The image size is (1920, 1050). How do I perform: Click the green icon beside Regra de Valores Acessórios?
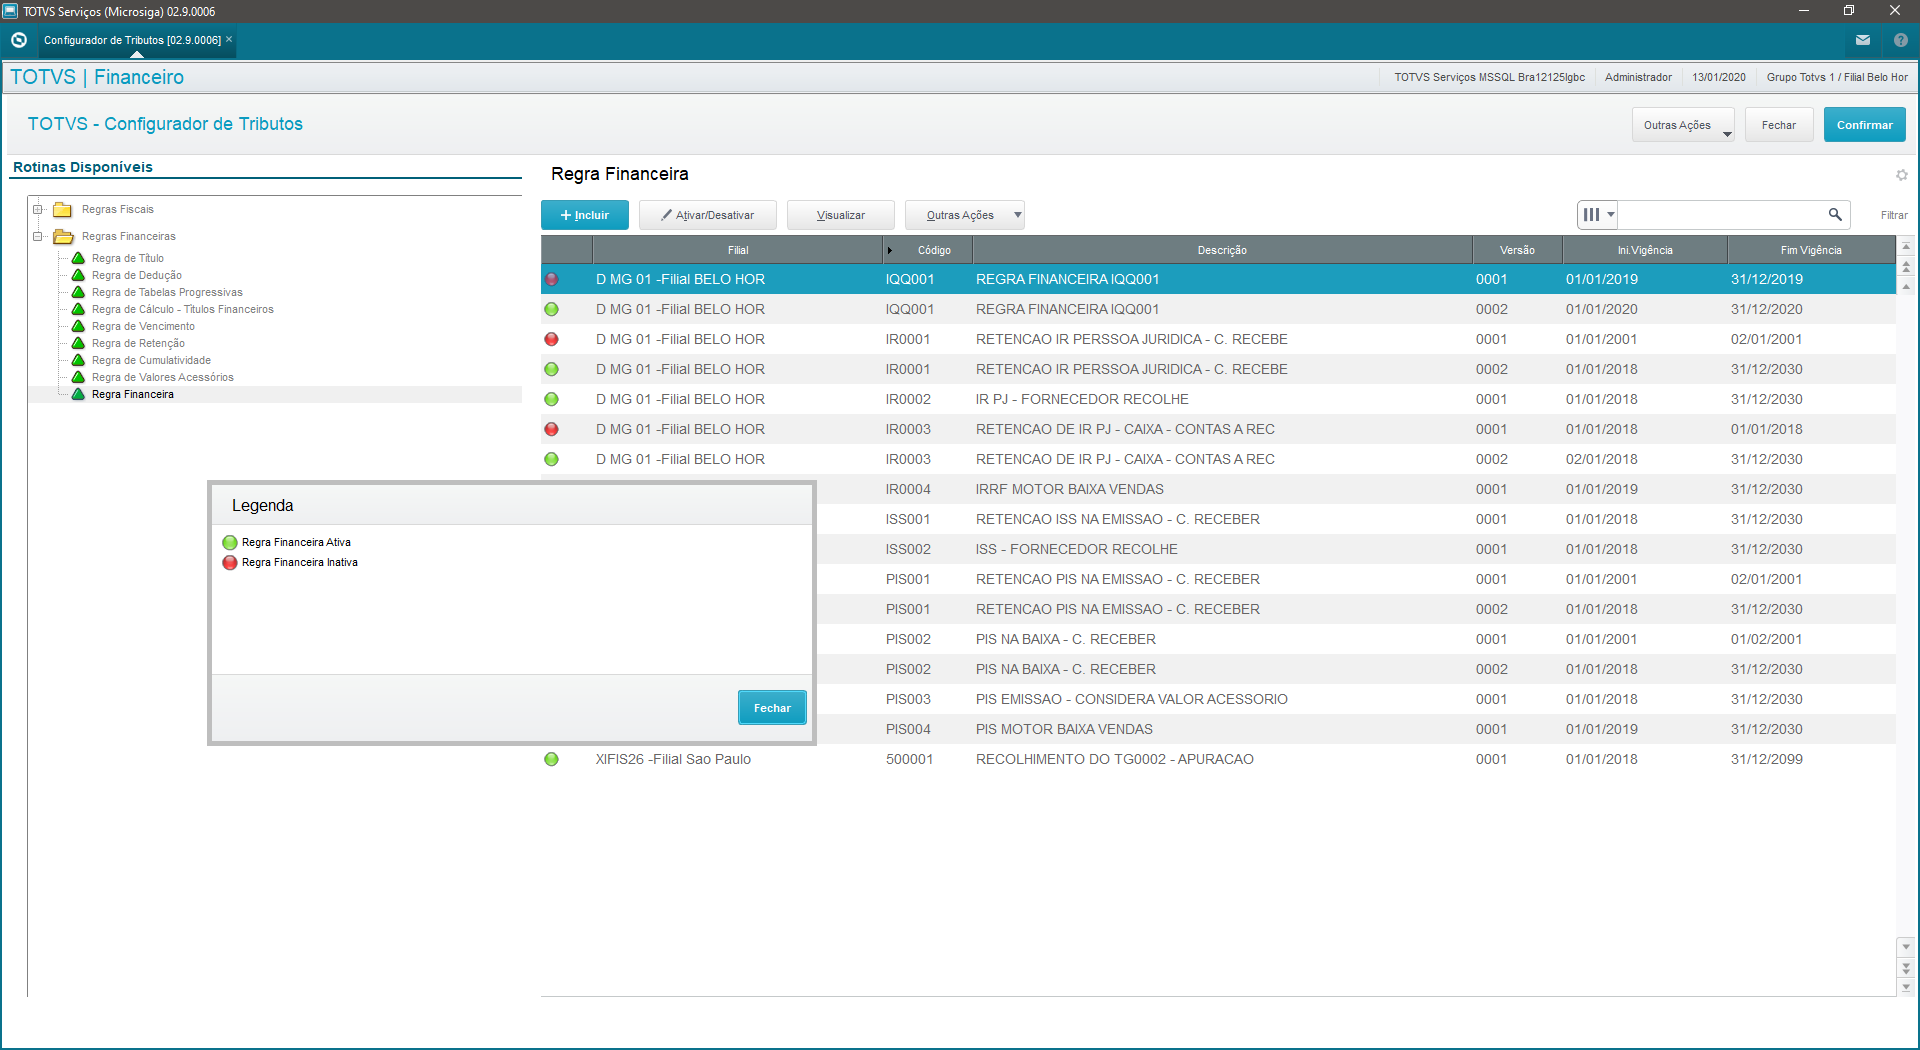point(78,377)
